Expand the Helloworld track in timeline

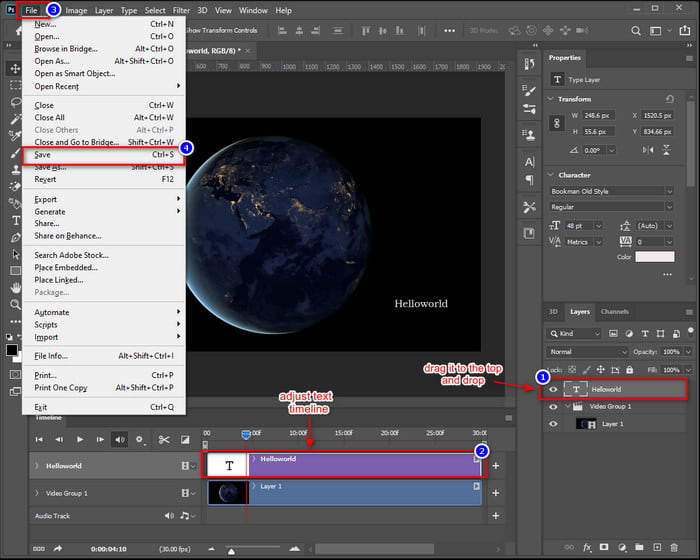[36, 466]
